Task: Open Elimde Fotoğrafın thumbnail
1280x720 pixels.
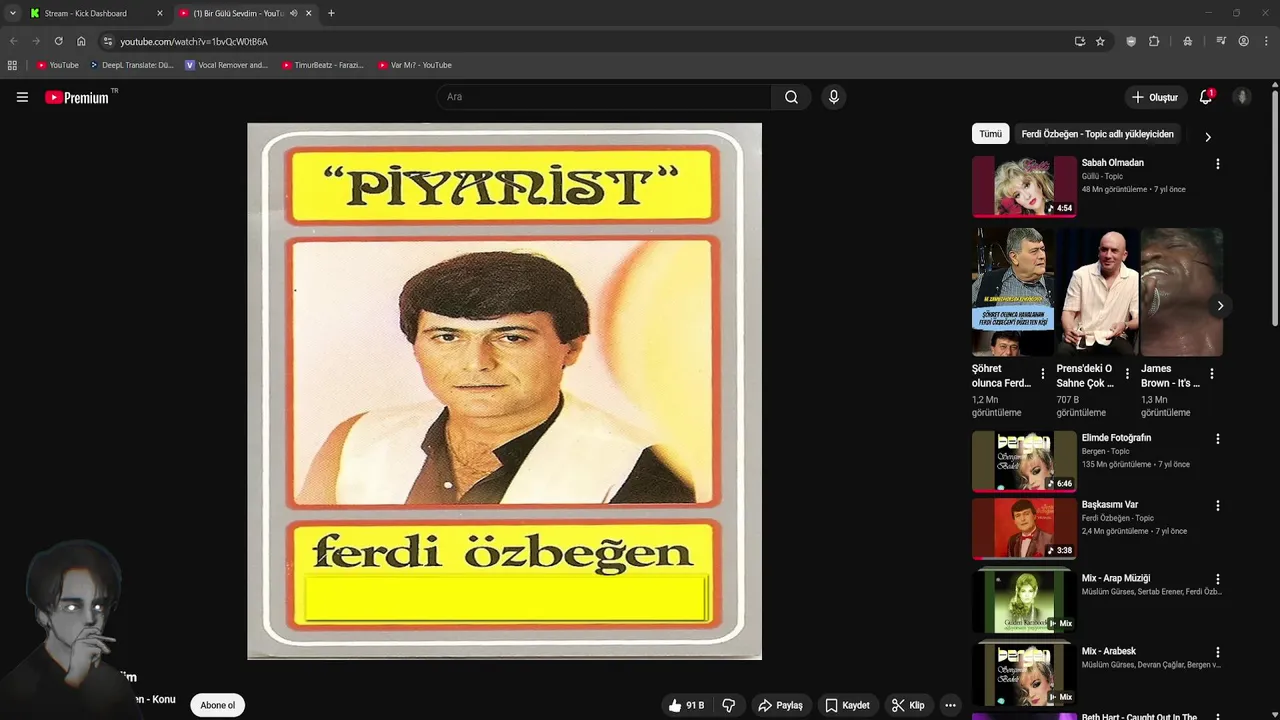Action: tap(1024, 461)
